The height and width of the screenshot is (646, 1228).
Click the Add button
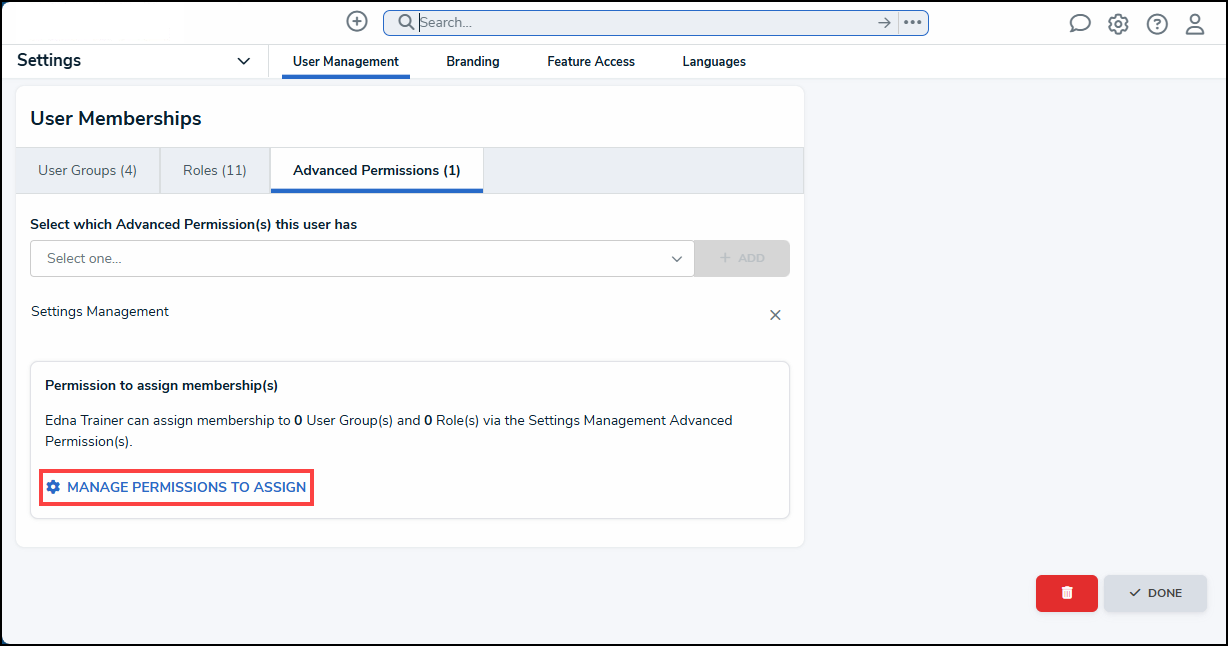coord(742,258)
